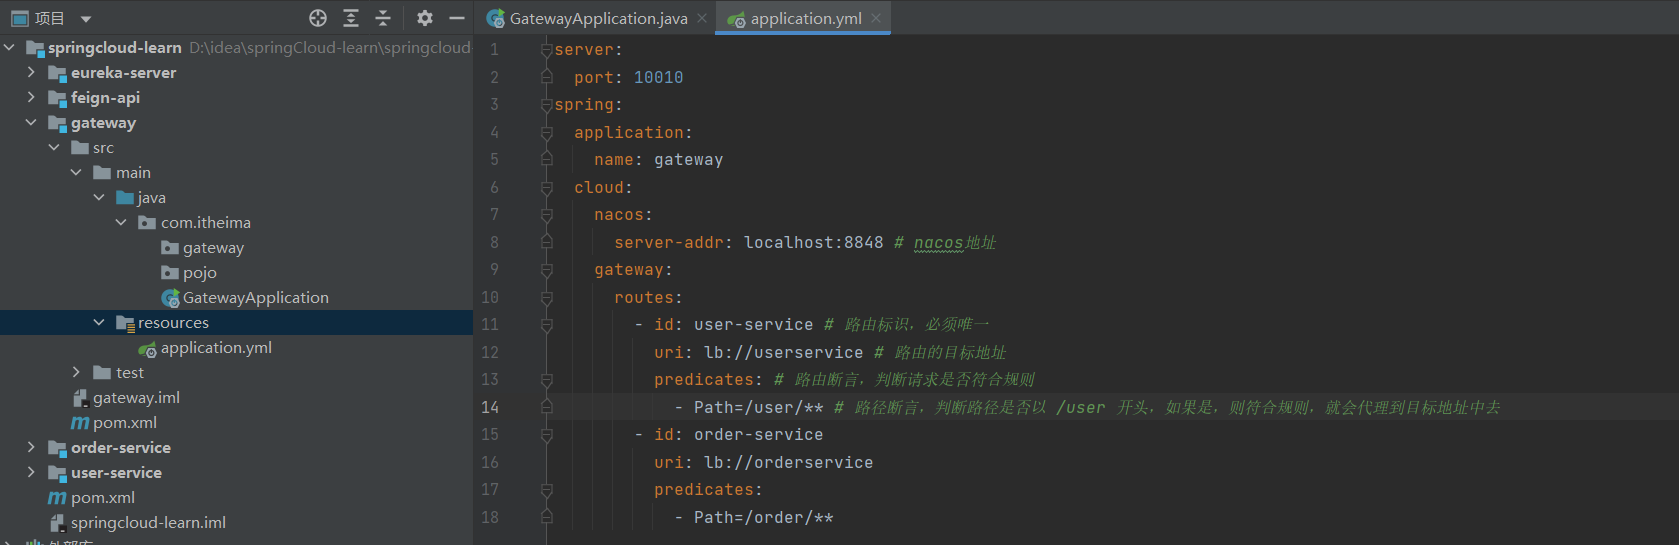Expand the order-service module
1679x545 pixels.
(31, 447)
